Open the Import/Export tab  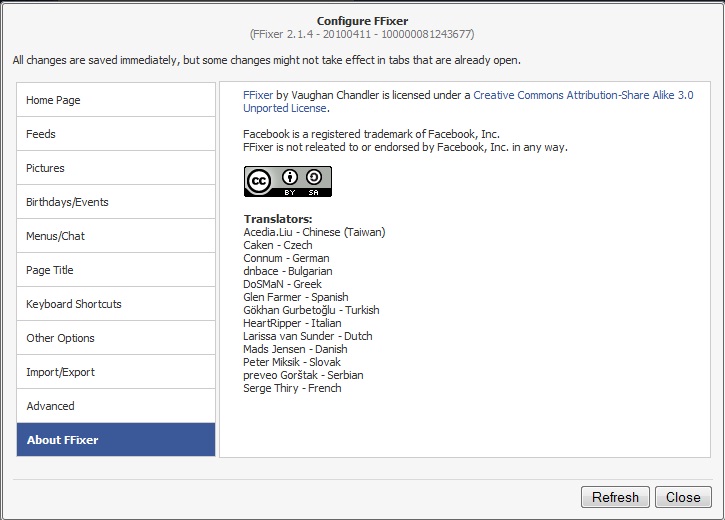[x=116, y=372]
